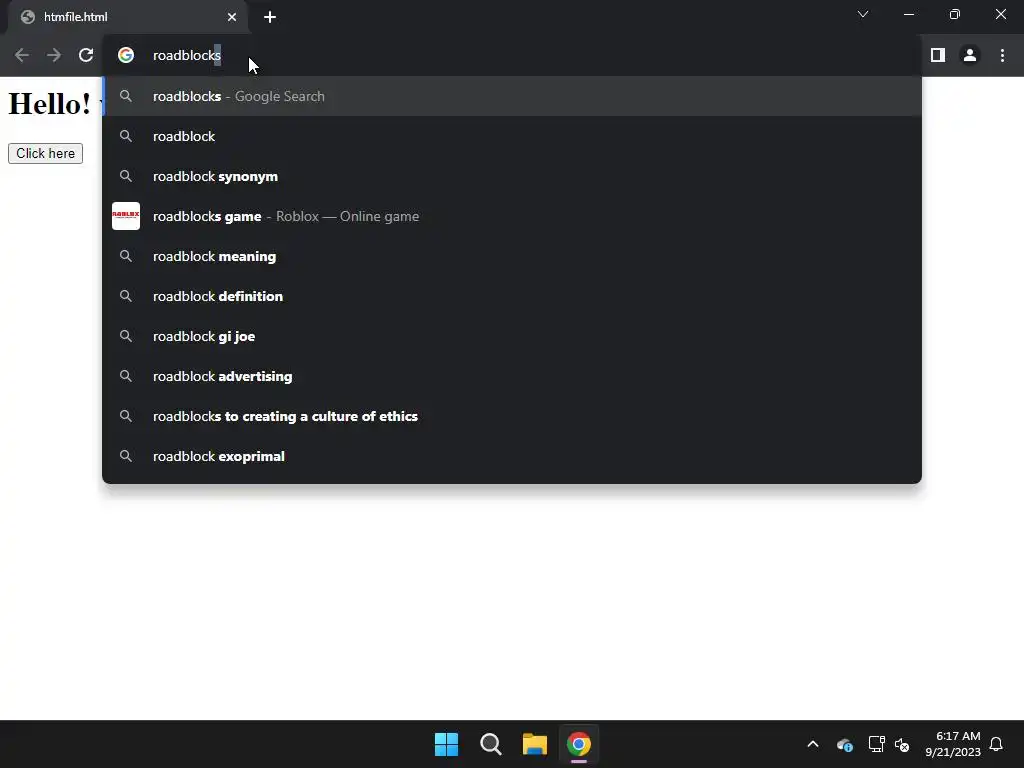
Task: Click the OneDrive cloud tray icon
Action: 844,744
